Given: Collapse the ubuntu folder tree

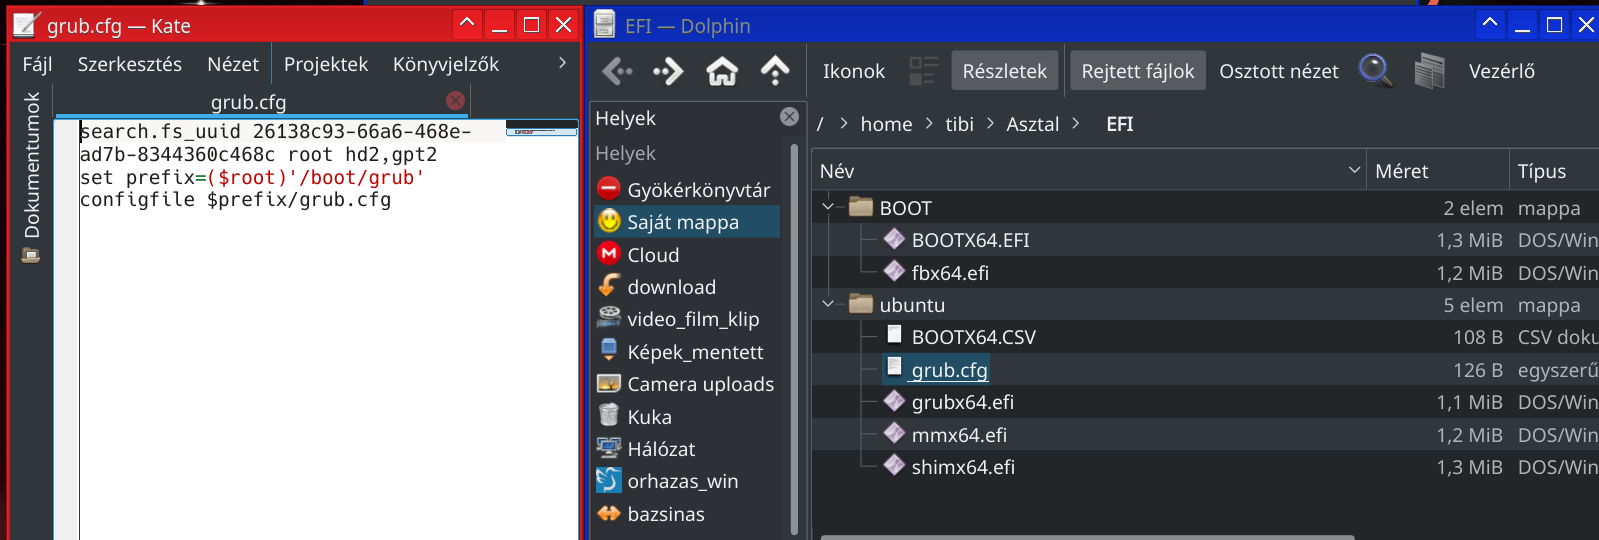Looking at the screenshot, I should coord(828,305).
